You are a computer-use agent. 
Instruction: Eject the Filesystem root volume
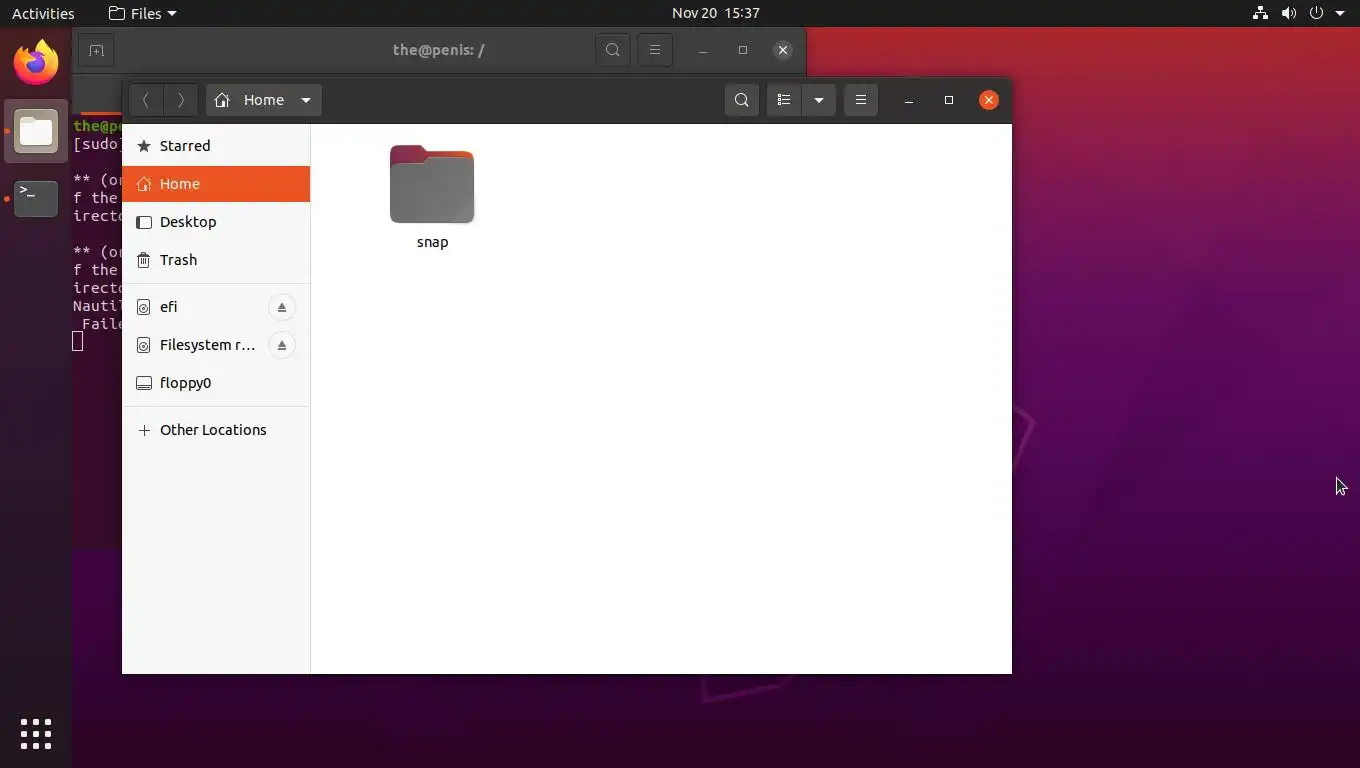point(282,345)
